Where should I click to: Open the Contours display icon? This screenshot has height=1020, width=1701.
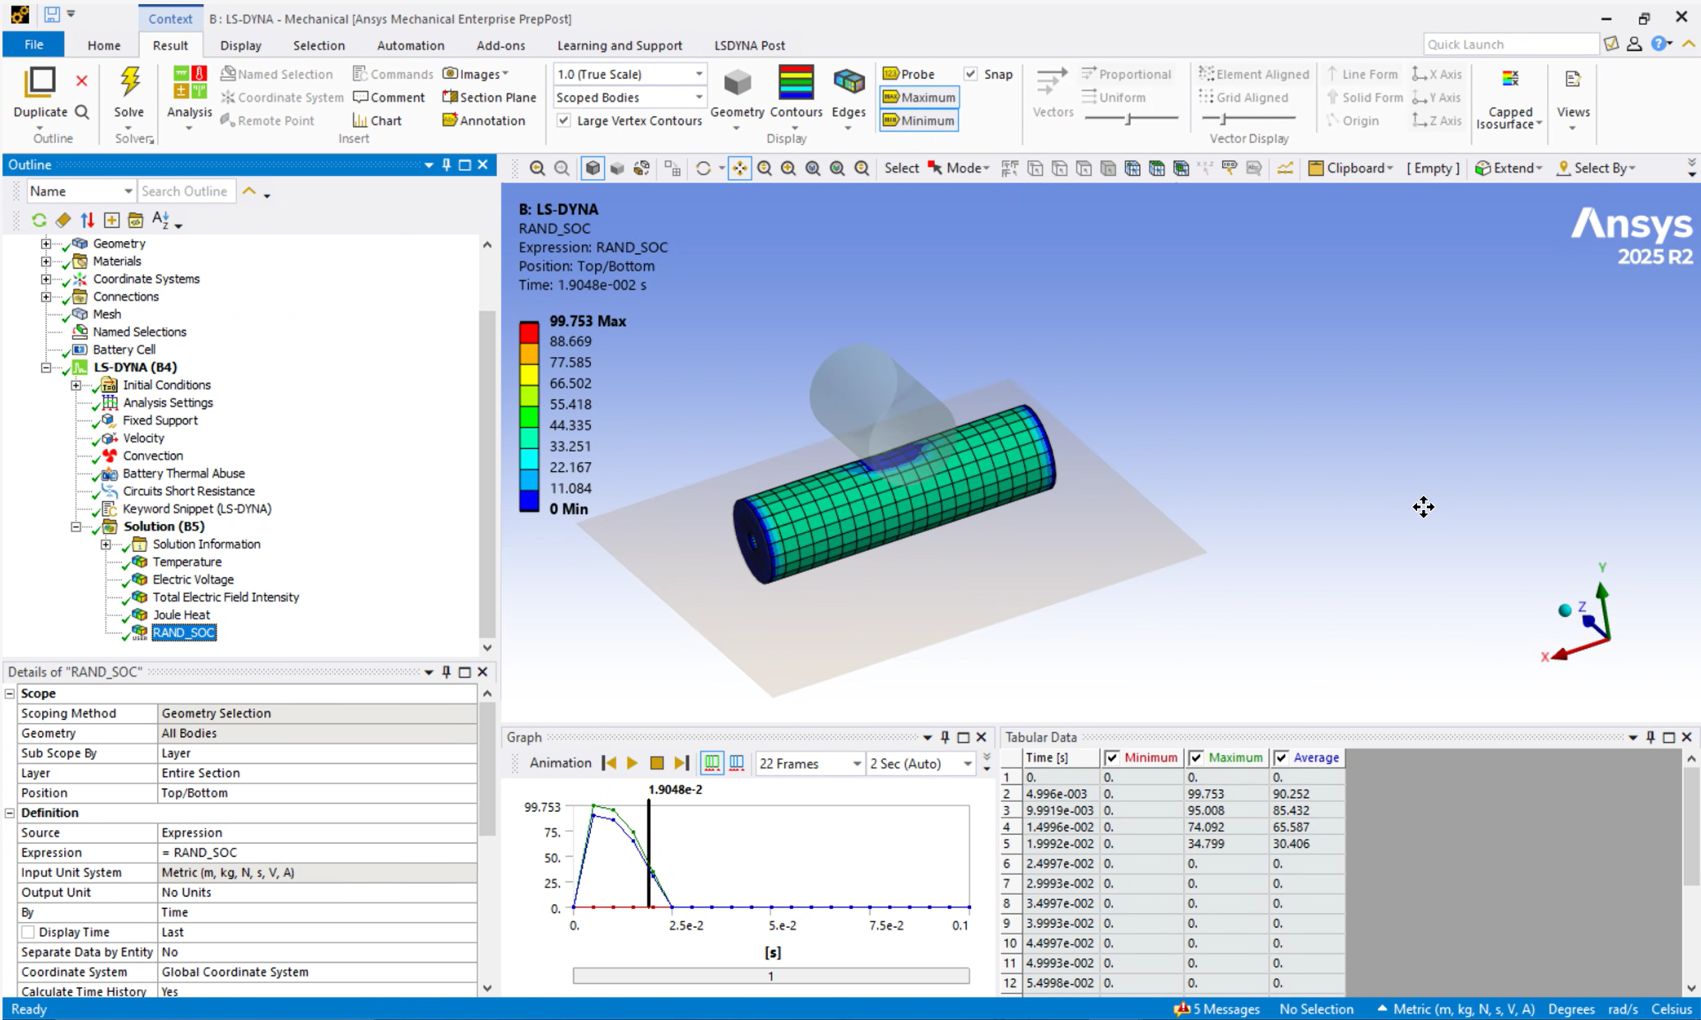coord(796,84)
